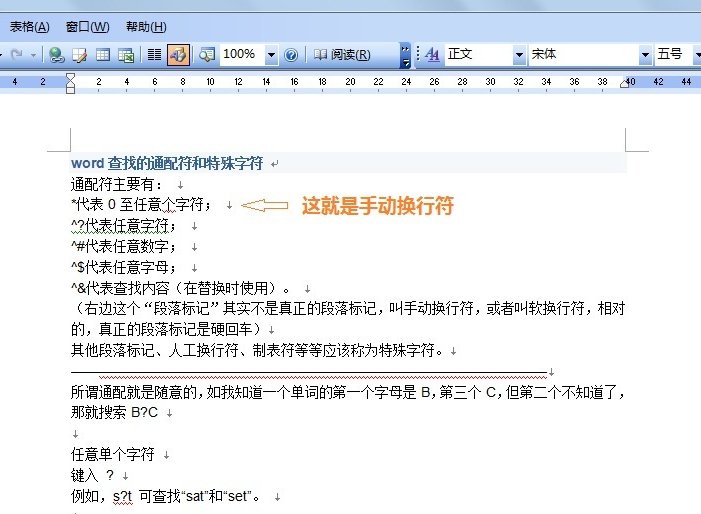Click the 五号 font size box
701x514 pixels.
[673, 55]
